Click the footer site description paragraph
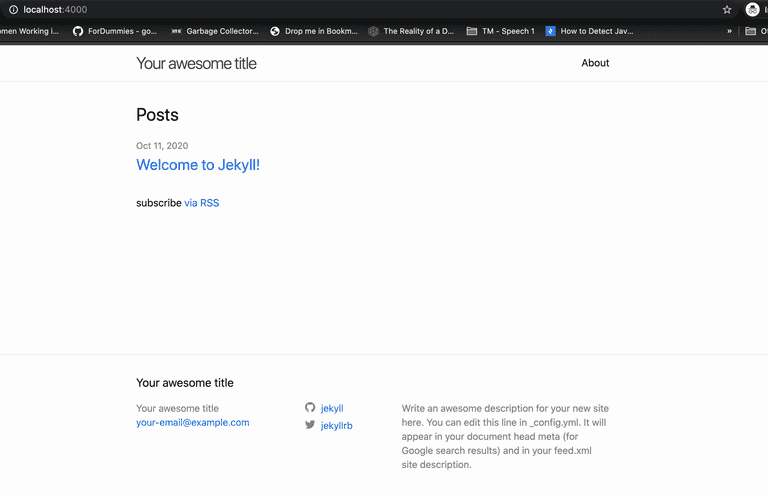Image resolution: width=768 pixels, height=496 pixels. [x=505, y=436]
